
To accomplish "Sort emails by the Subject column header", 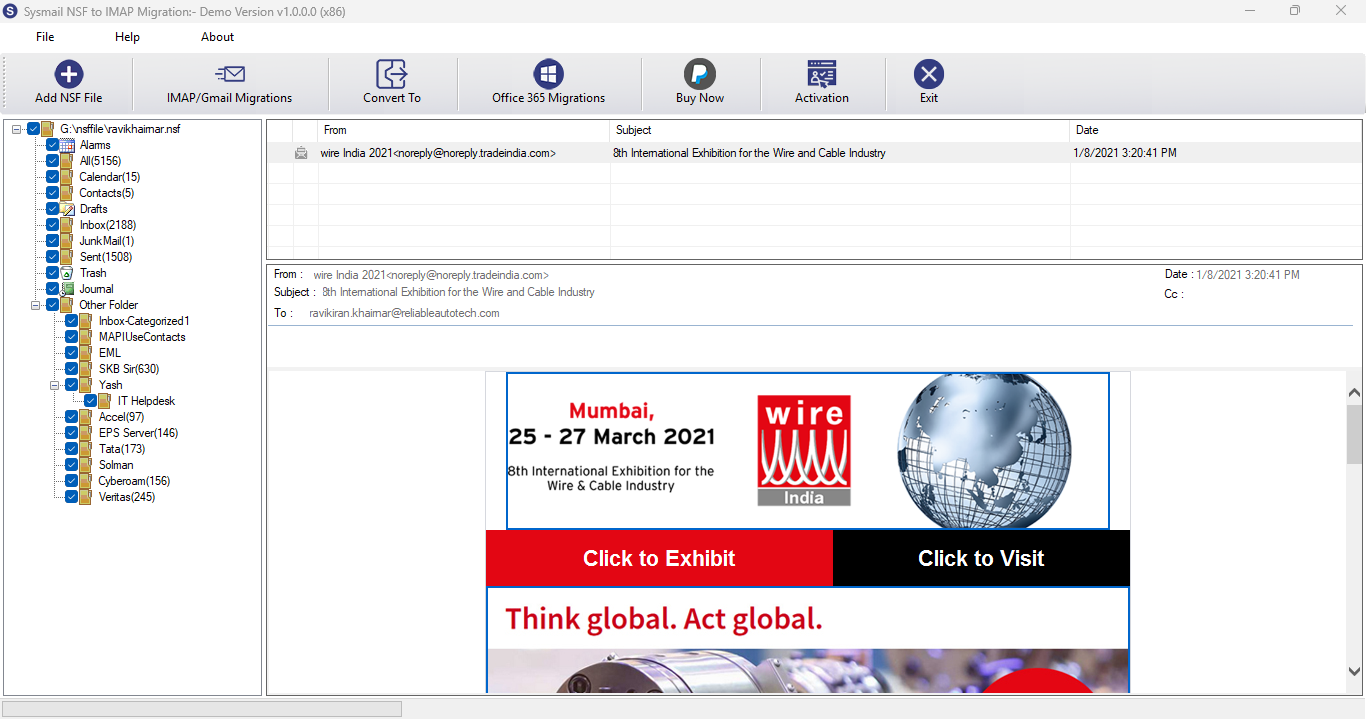I will click(839, 130).
